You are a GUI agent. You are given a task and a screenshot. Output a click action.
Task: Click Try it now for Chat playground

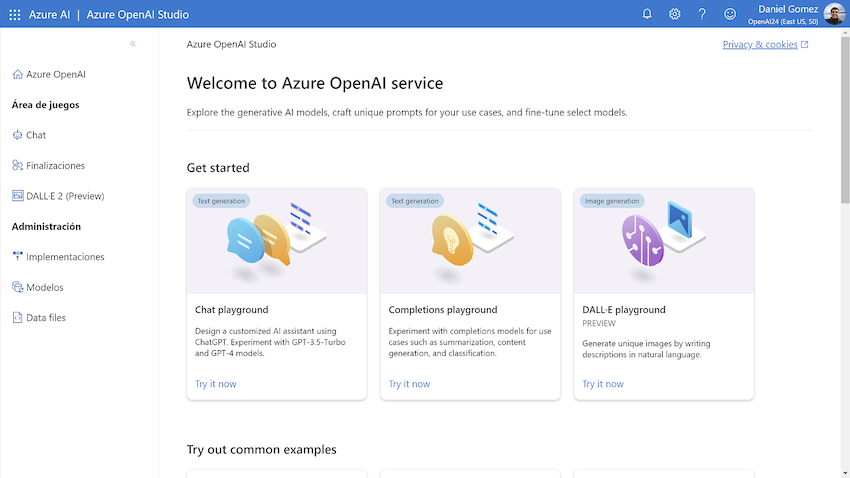[x=216, y=384]
